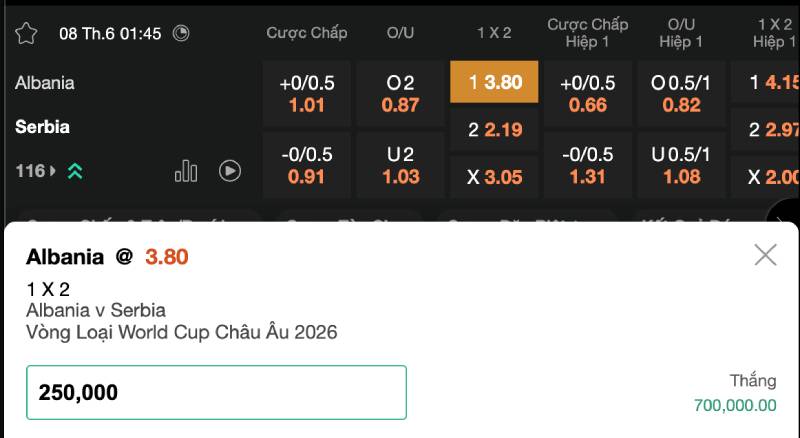Choose Over 2 goals at 0.87
Image resolution: width=800 pixels, height=438 pixels.
pyautogui.click(x=401, y=93)
